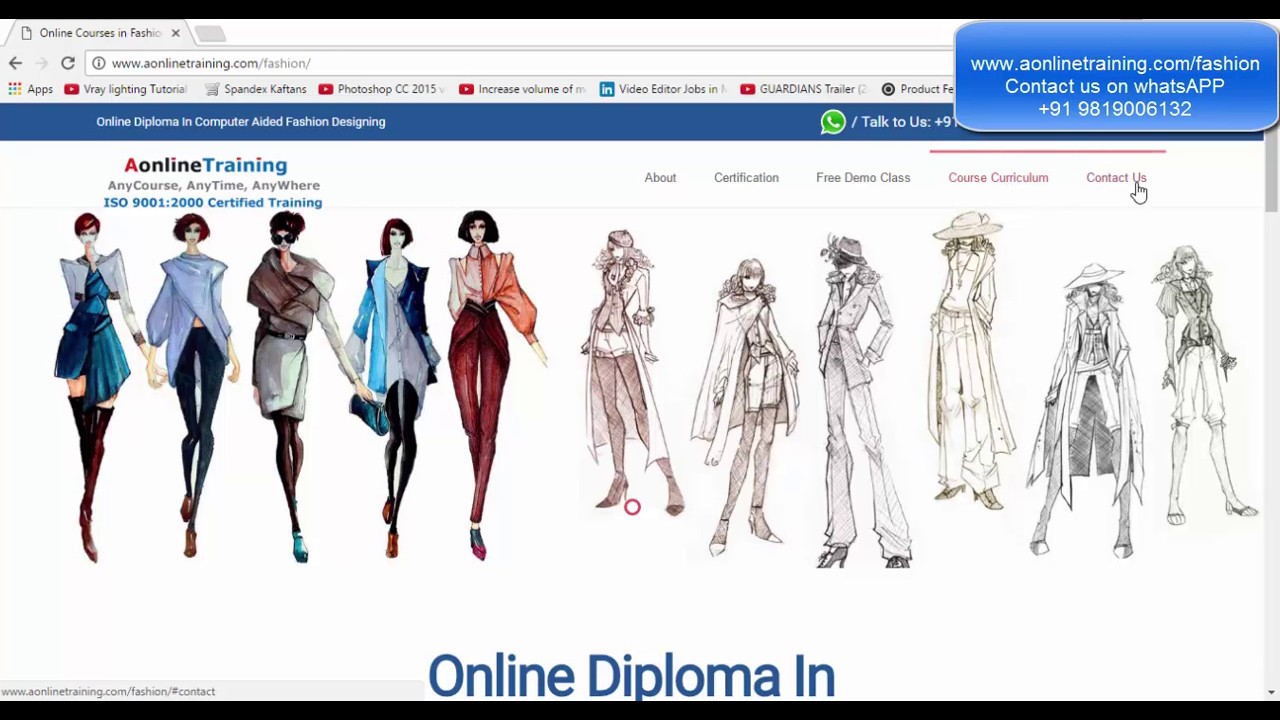Click the address bar URL field

pos(520,63)
